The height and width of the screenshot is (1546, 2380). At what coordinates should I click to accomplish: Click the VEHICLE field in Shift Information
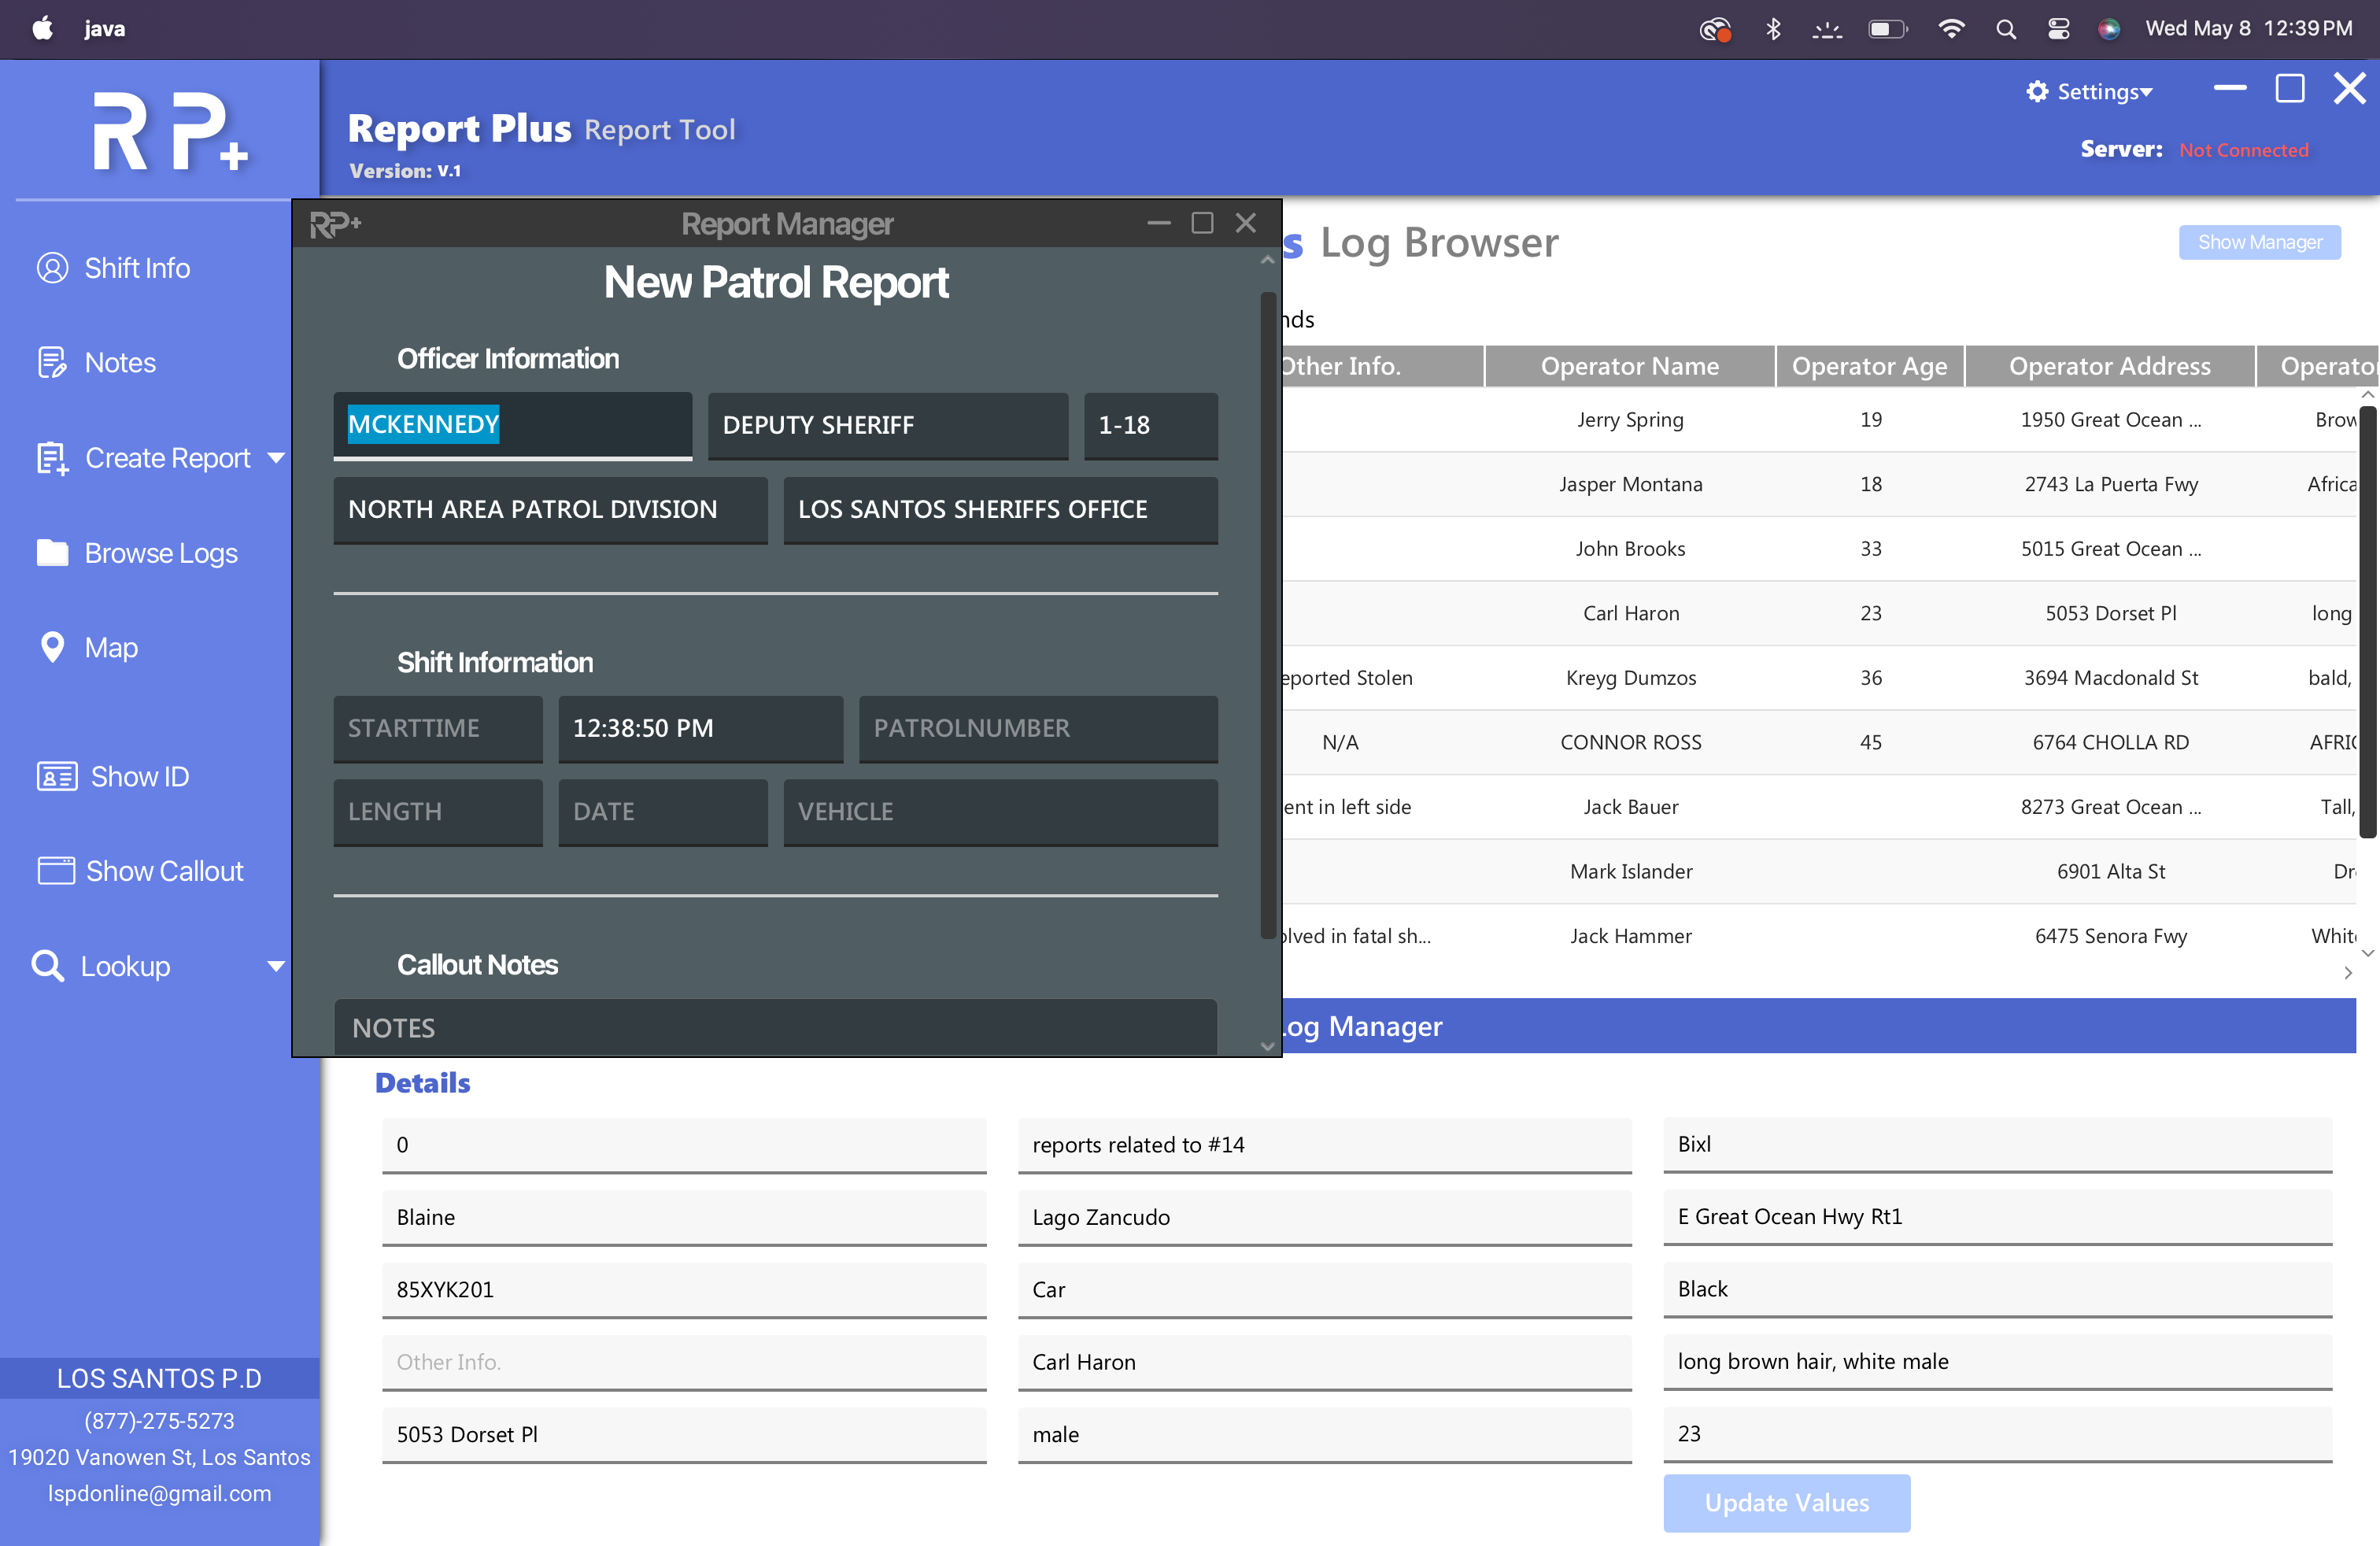pos(1000,812)
